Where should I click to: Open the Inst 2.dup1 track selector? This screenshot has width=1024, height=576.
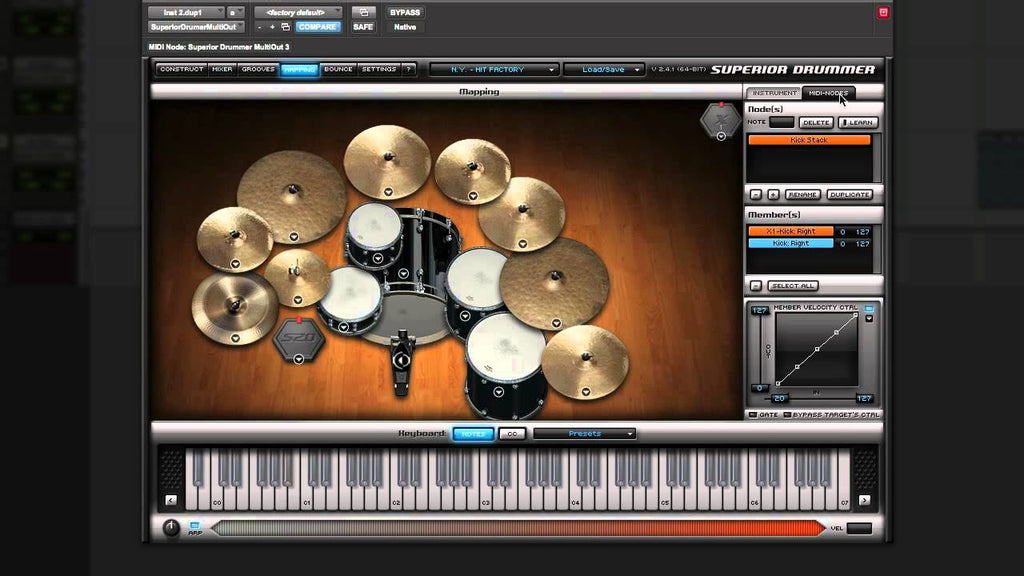186,12
